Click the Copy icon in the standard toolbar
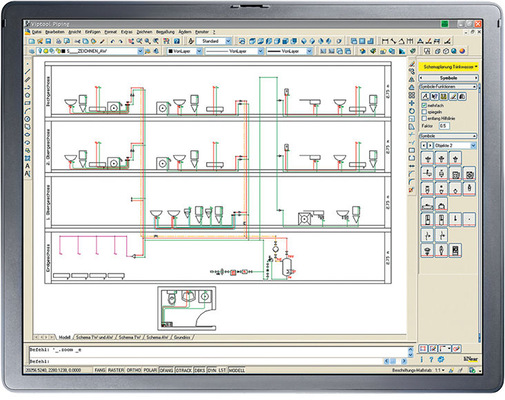Image resolution: width=505 pixels, height=400 pixels. [x=85, y=41]
